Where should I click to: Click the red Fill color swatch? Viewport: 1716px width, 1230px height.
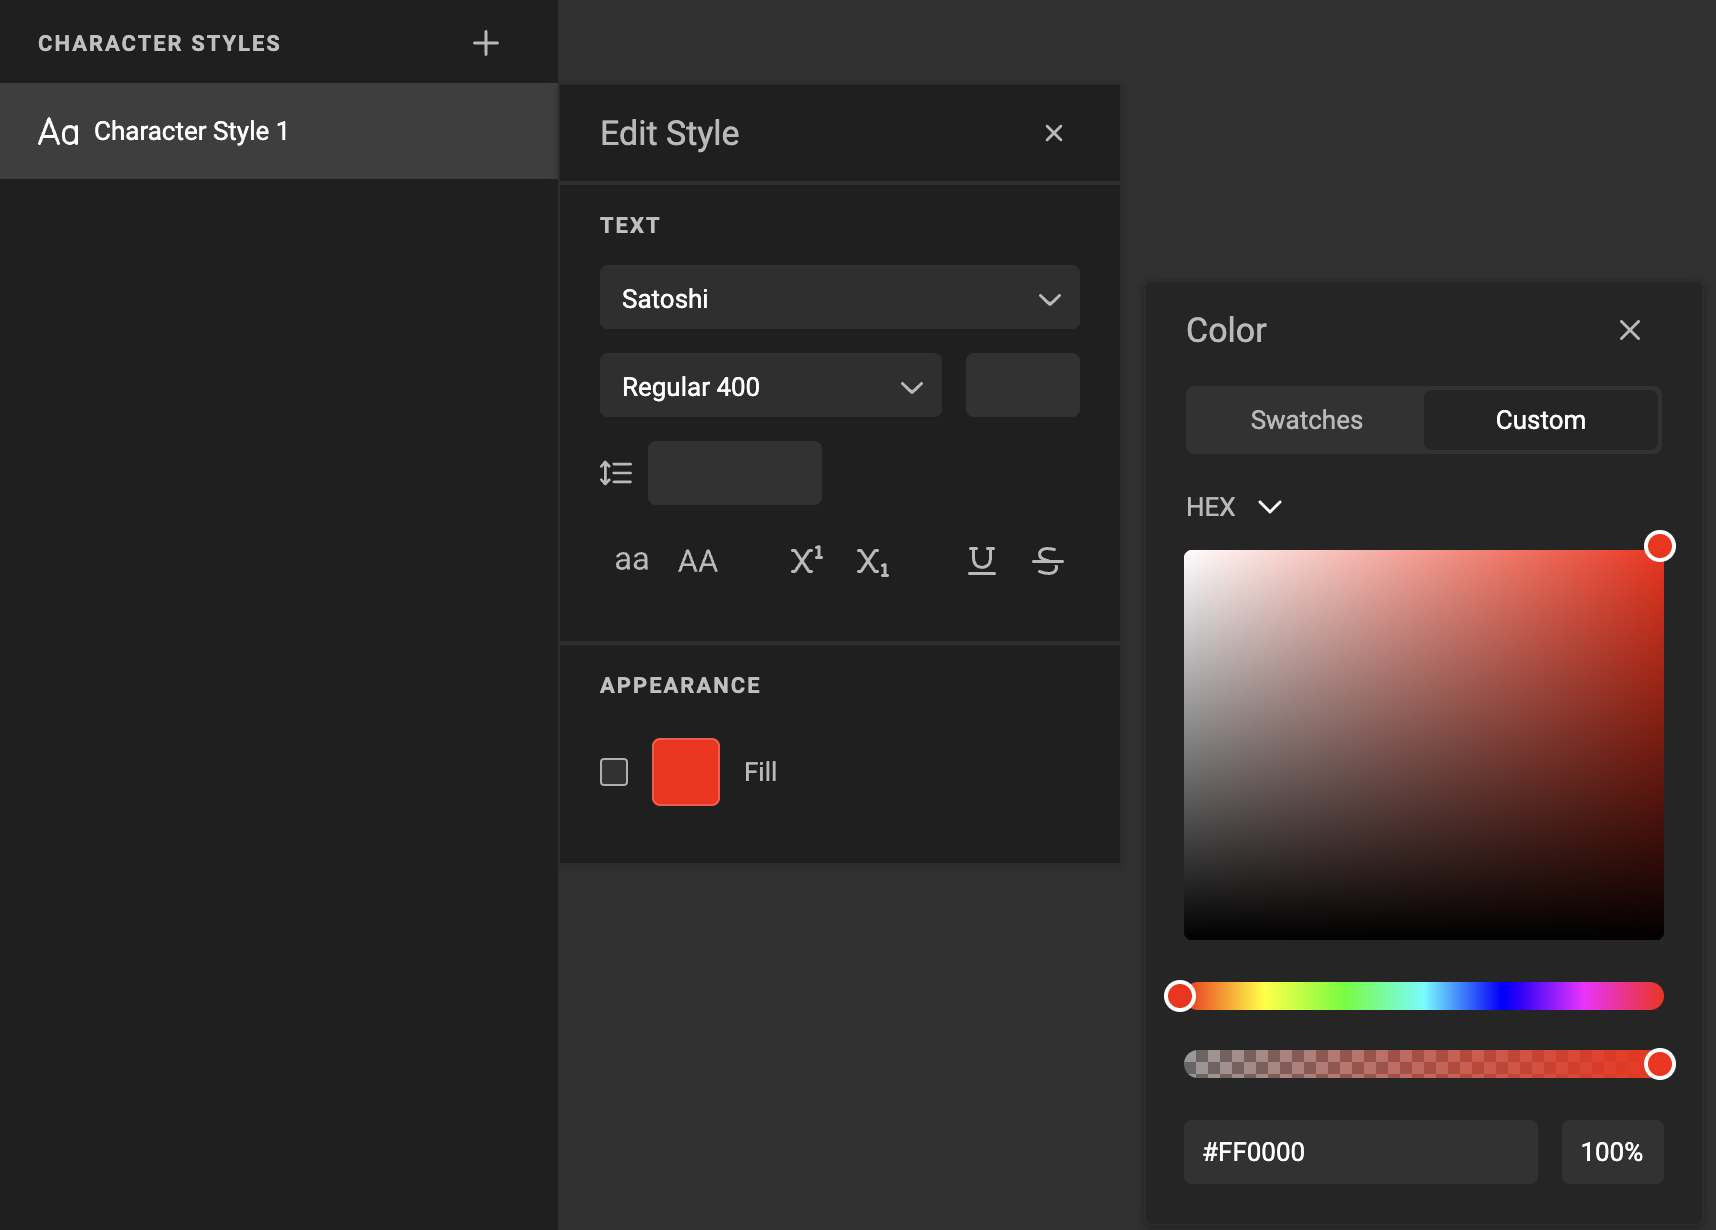[685, 771]
